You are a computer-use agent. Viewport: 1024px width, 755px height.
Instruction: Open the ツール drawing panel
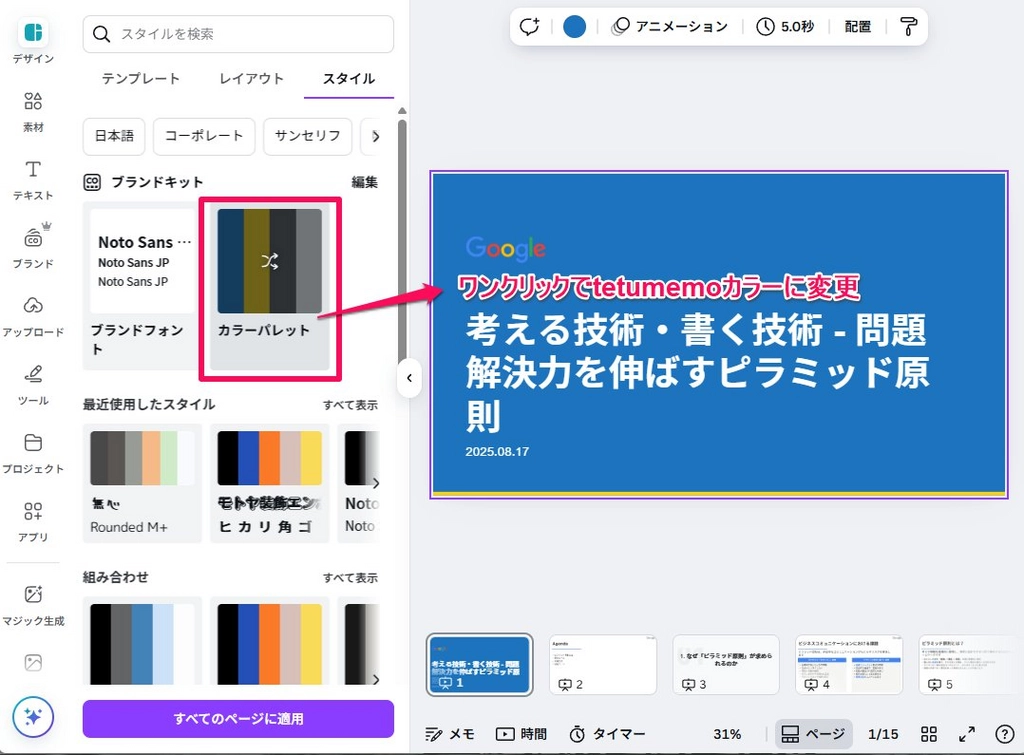[33, 385]
